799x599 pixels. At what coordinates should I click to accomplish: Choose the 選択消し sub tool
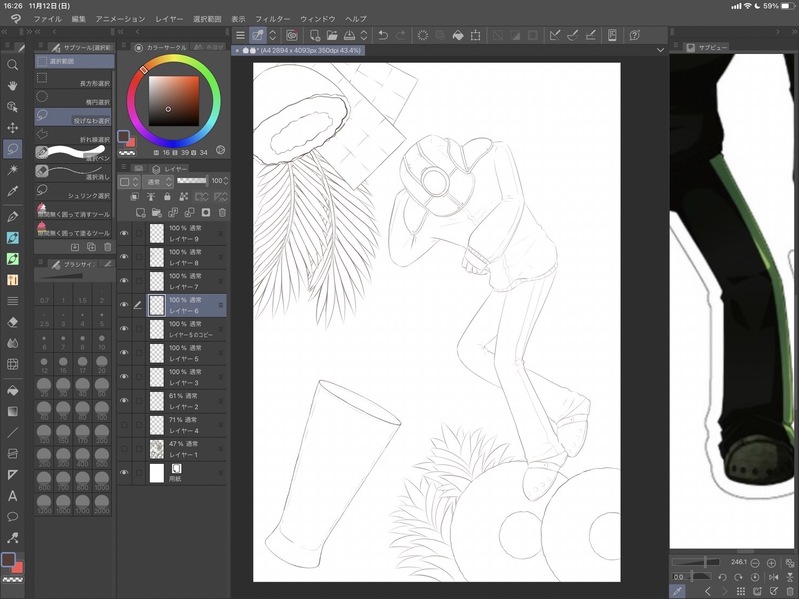tap(74, 172)
